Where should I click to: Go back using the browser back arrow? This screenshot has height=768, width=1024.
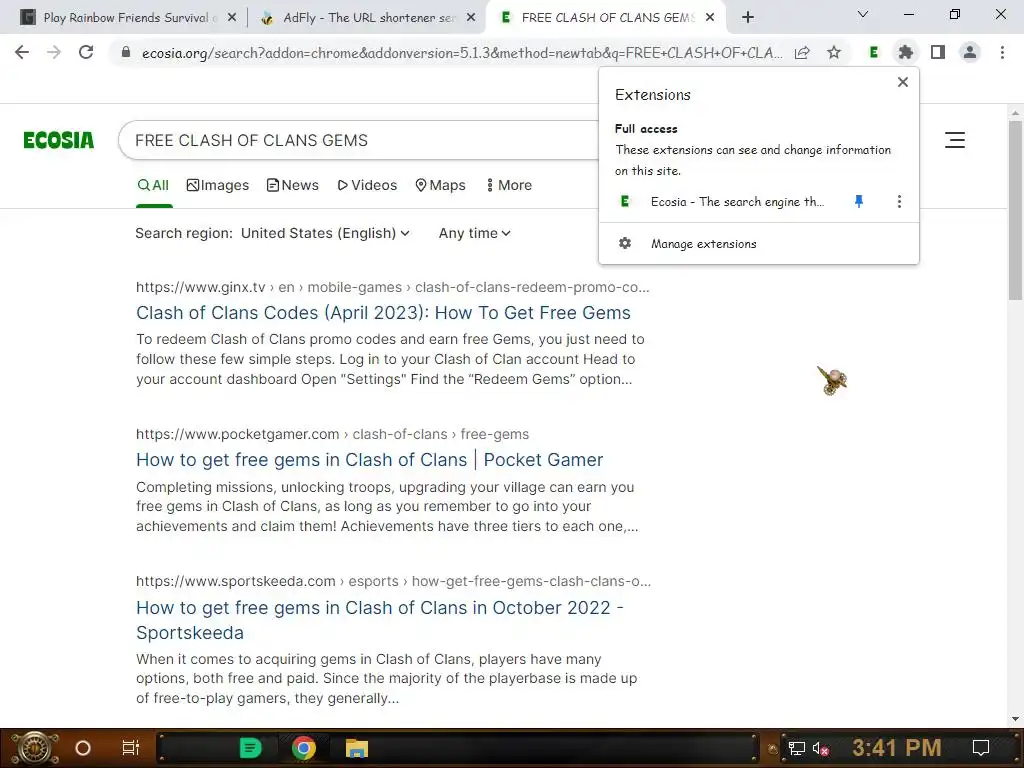pyautogui.click(x=22, y=52)
